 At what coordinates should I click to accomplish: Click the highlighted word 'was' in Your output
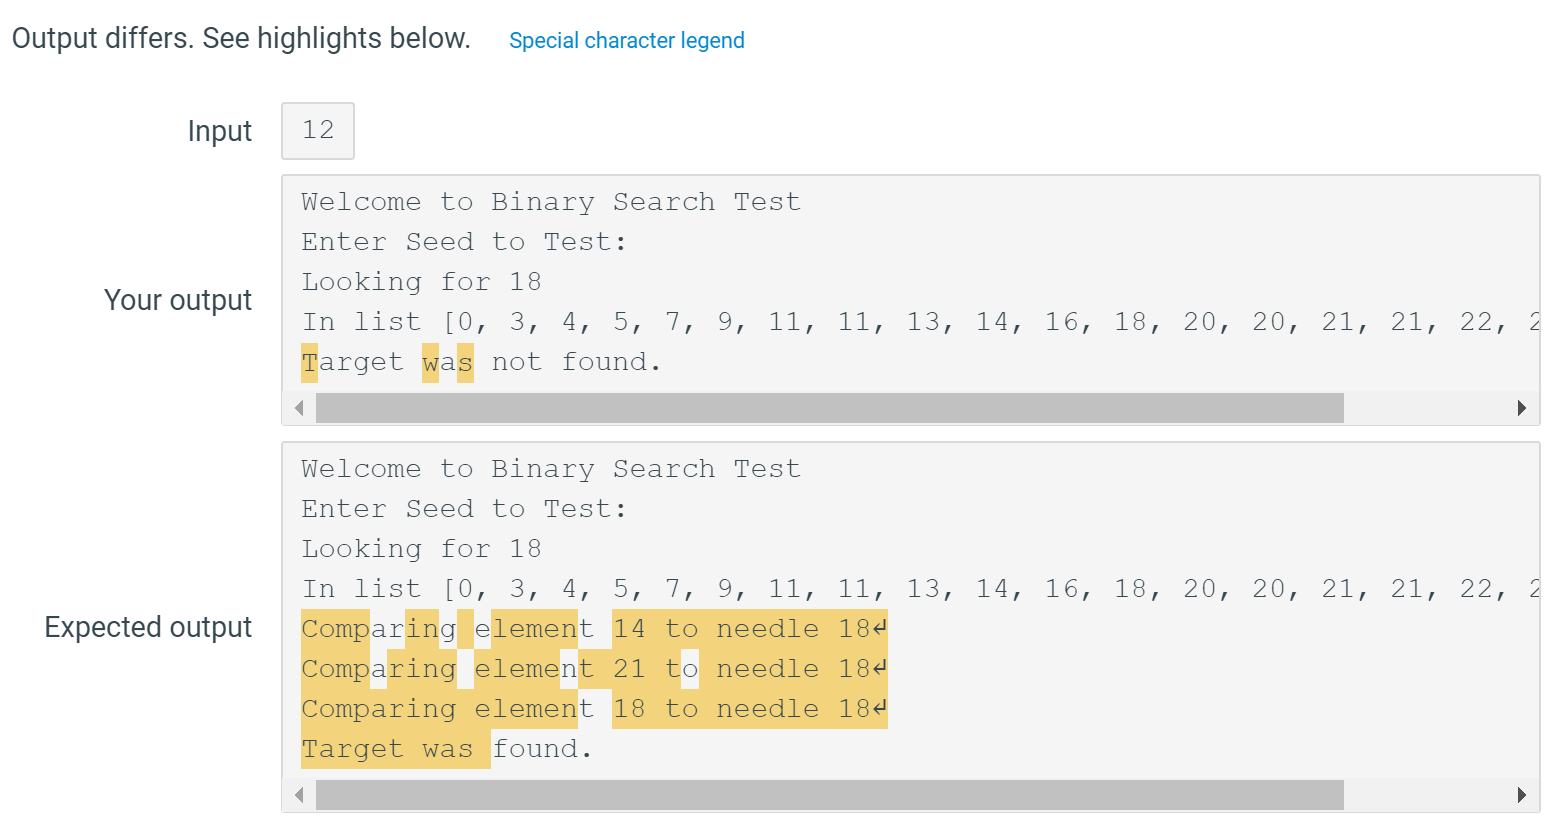click(447, 361)
